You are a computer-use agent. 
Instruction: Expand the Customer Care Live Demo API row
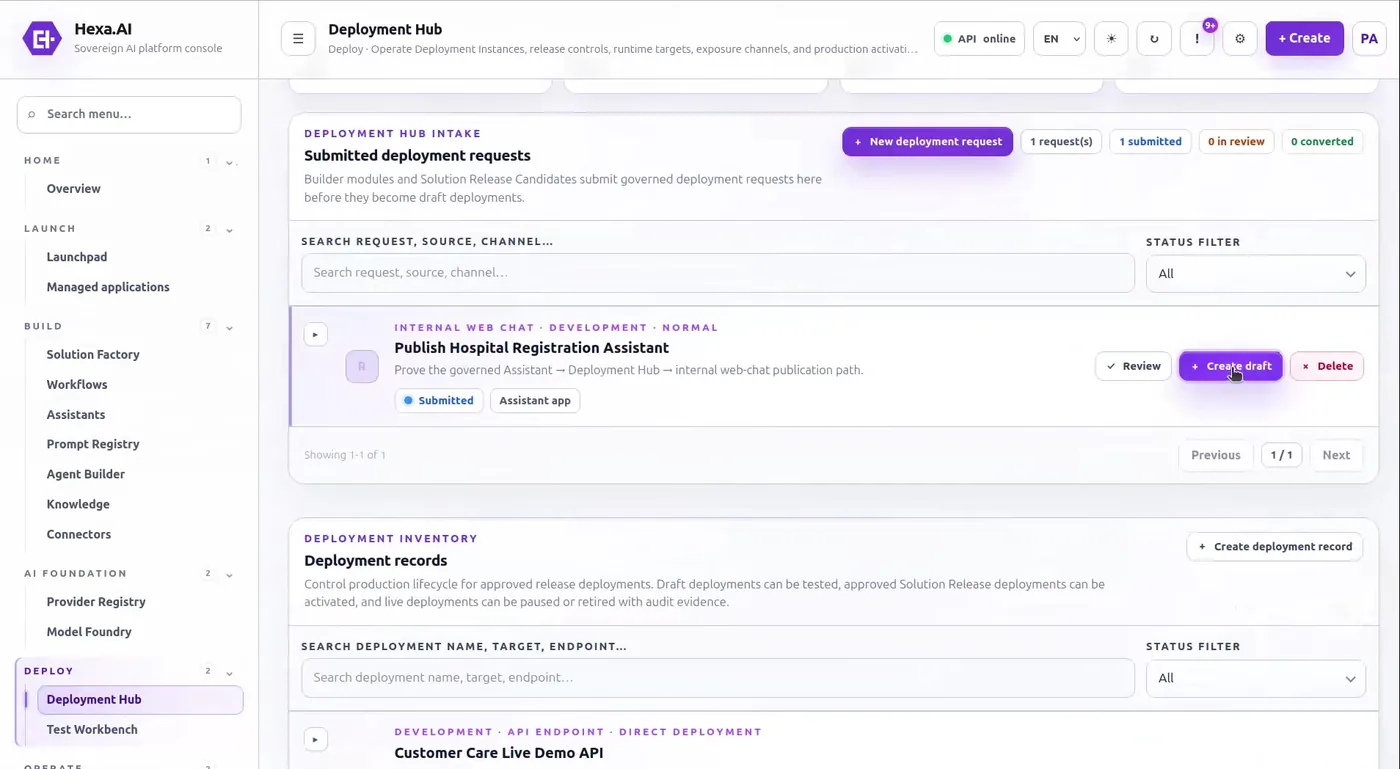[x=315, y=740]
